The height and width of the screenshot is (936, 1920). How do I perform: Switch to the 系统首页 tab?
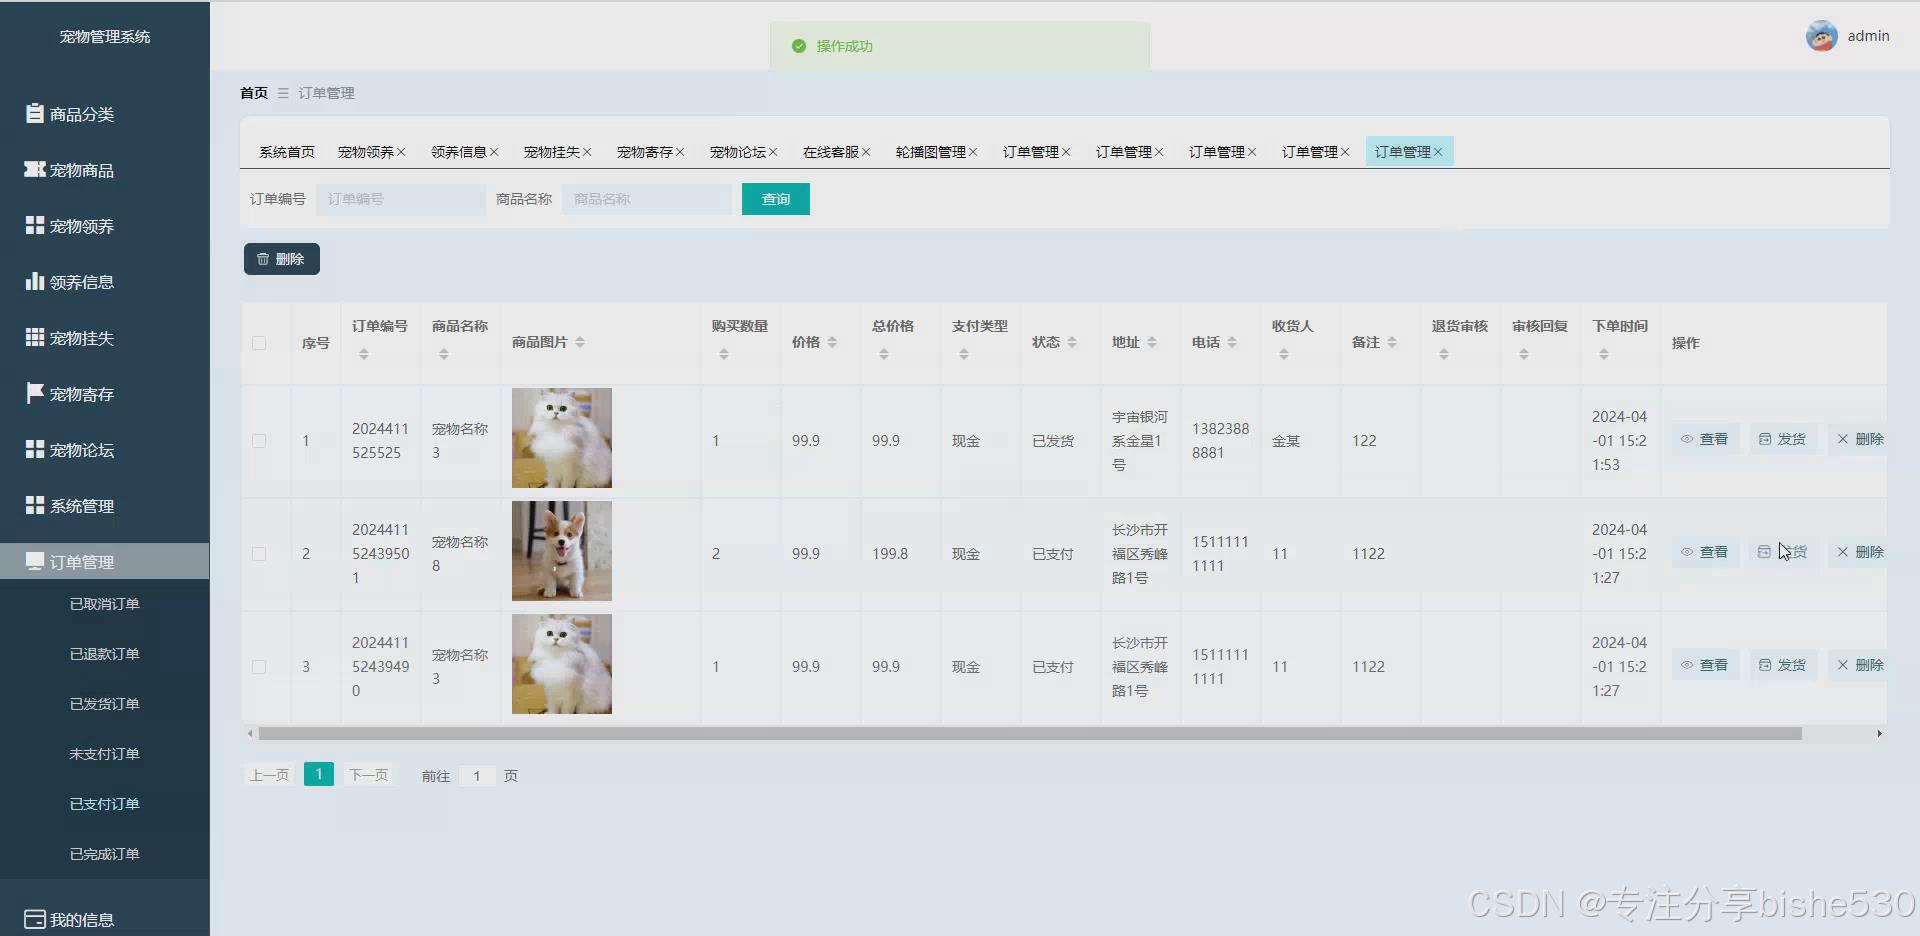tap(286, 152)
